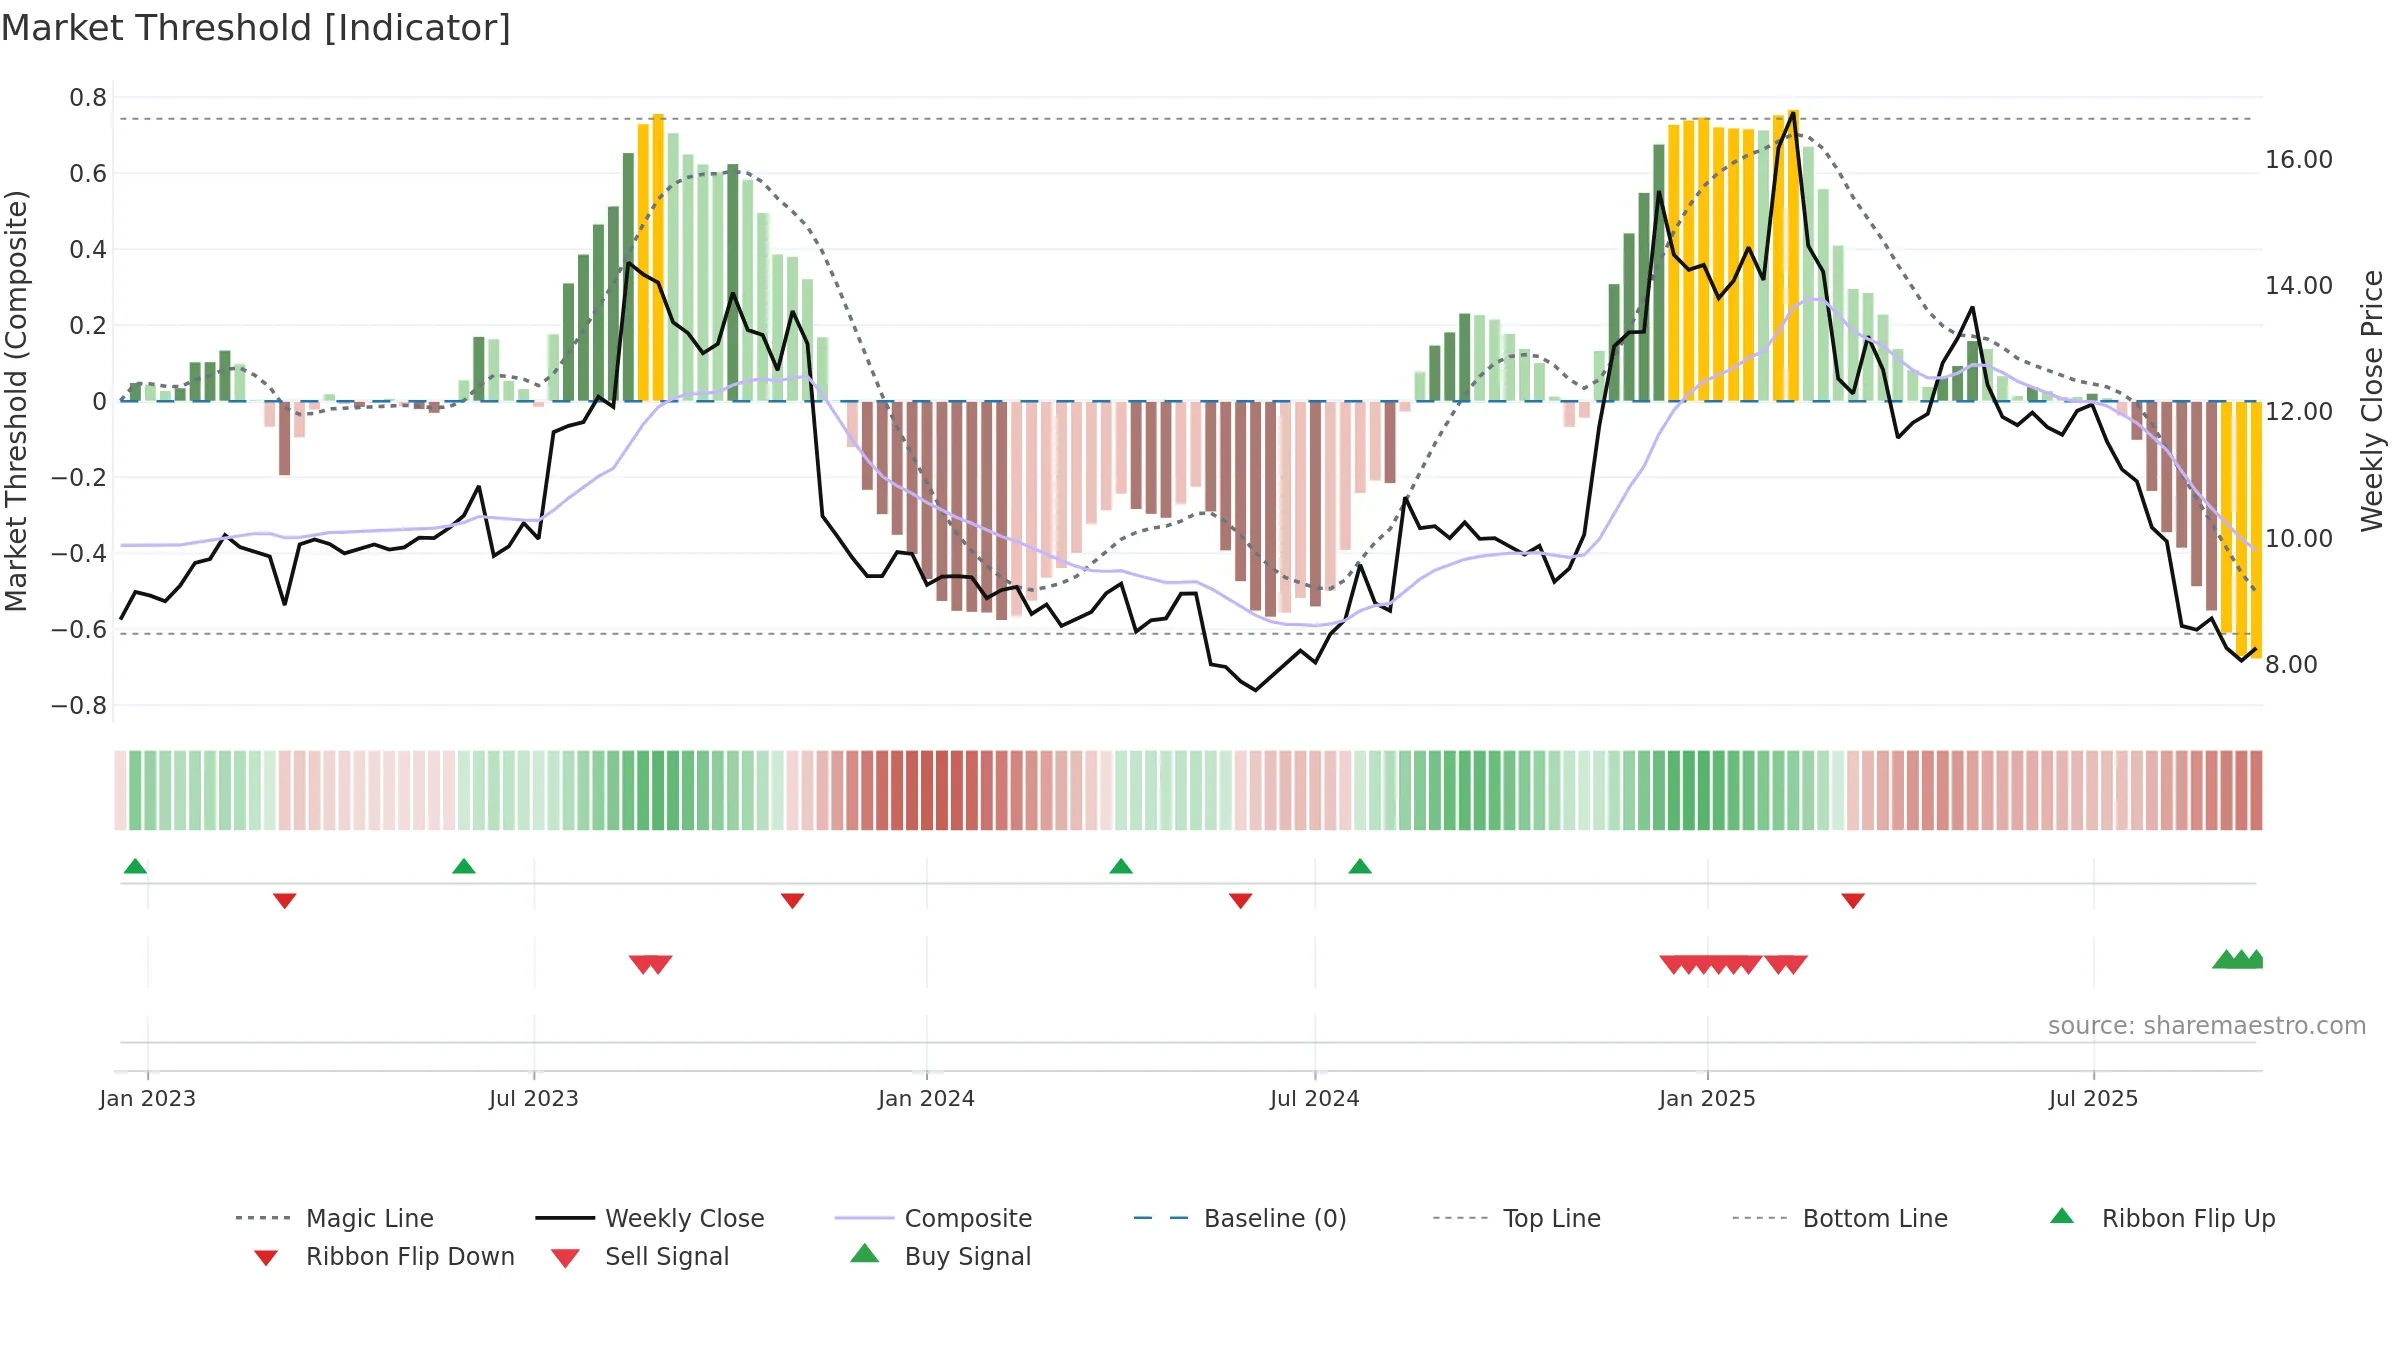Click the Jan 2025 axis label
2400x1350 pixels.
click(x=1708, y=1098)
